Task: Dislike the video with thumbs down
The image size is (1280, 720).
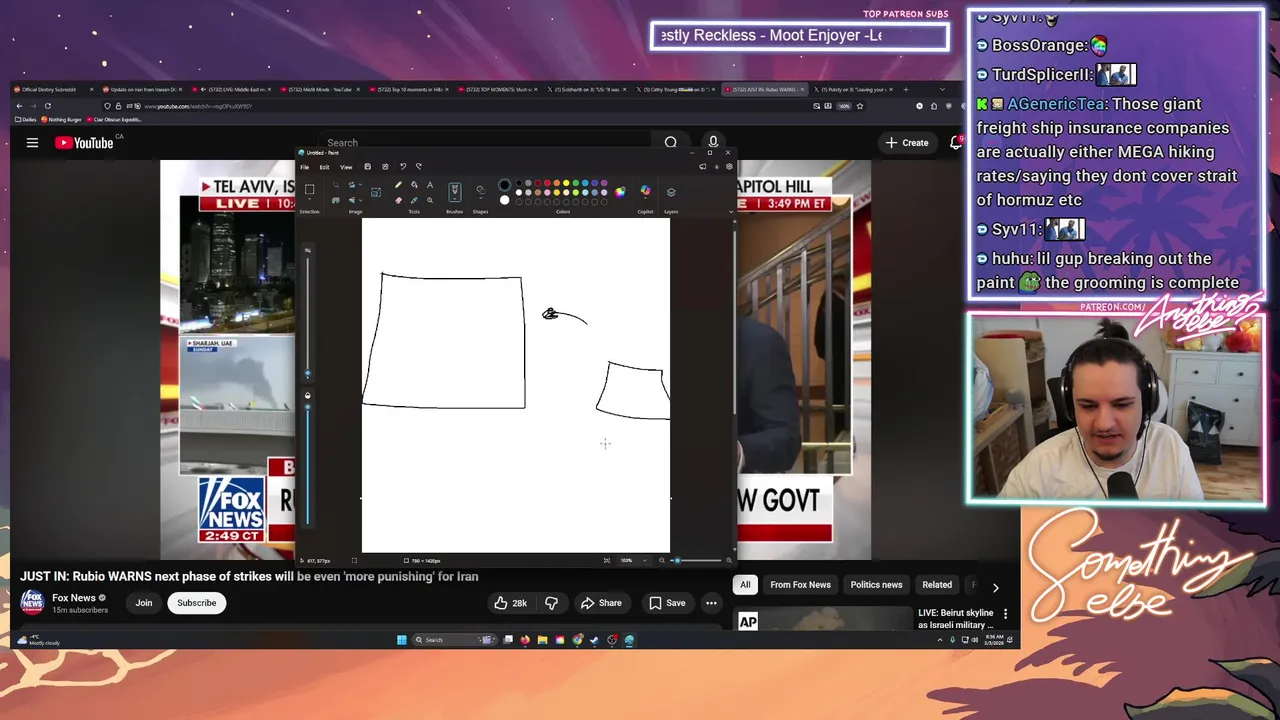Action: (551, 603)
